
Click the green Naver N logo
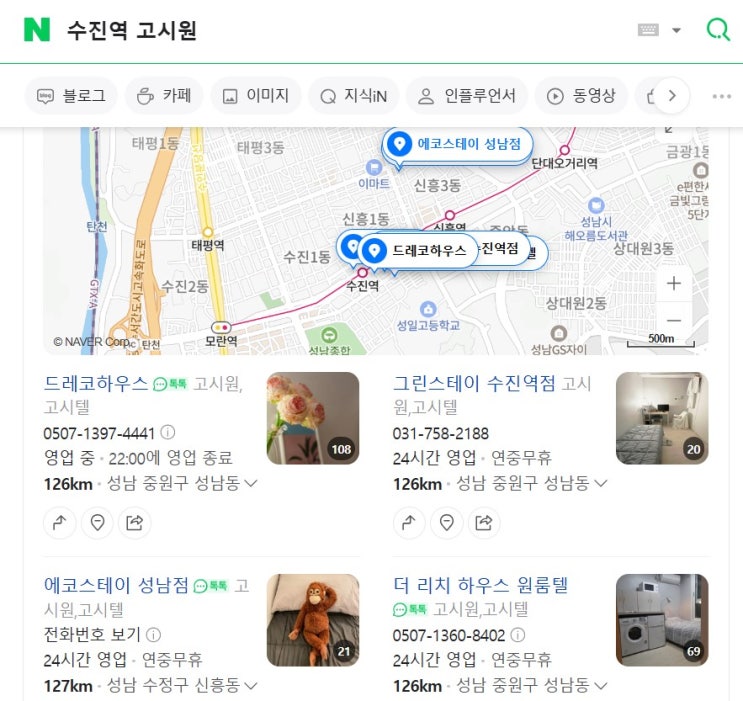pyautogui.click(x=37, y=29)
